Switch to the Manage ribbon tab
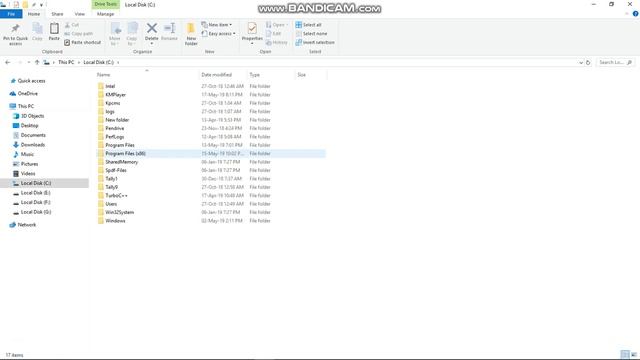 click(105, 14)
